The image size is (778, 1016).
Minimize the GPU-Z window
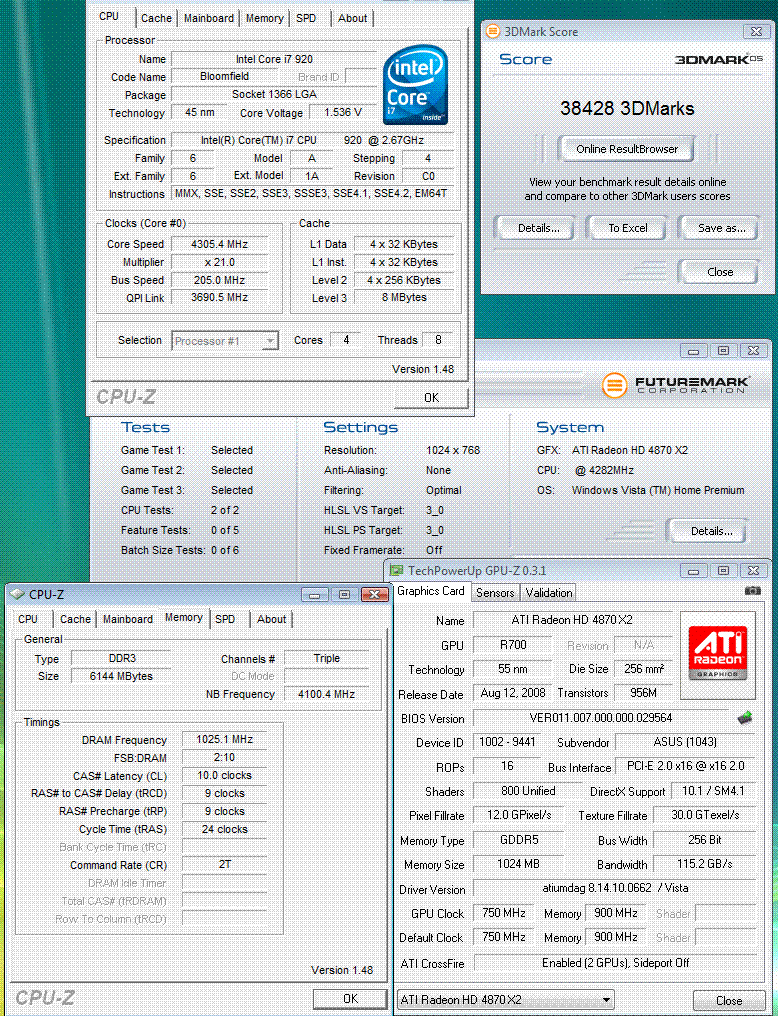pos(694,571)
